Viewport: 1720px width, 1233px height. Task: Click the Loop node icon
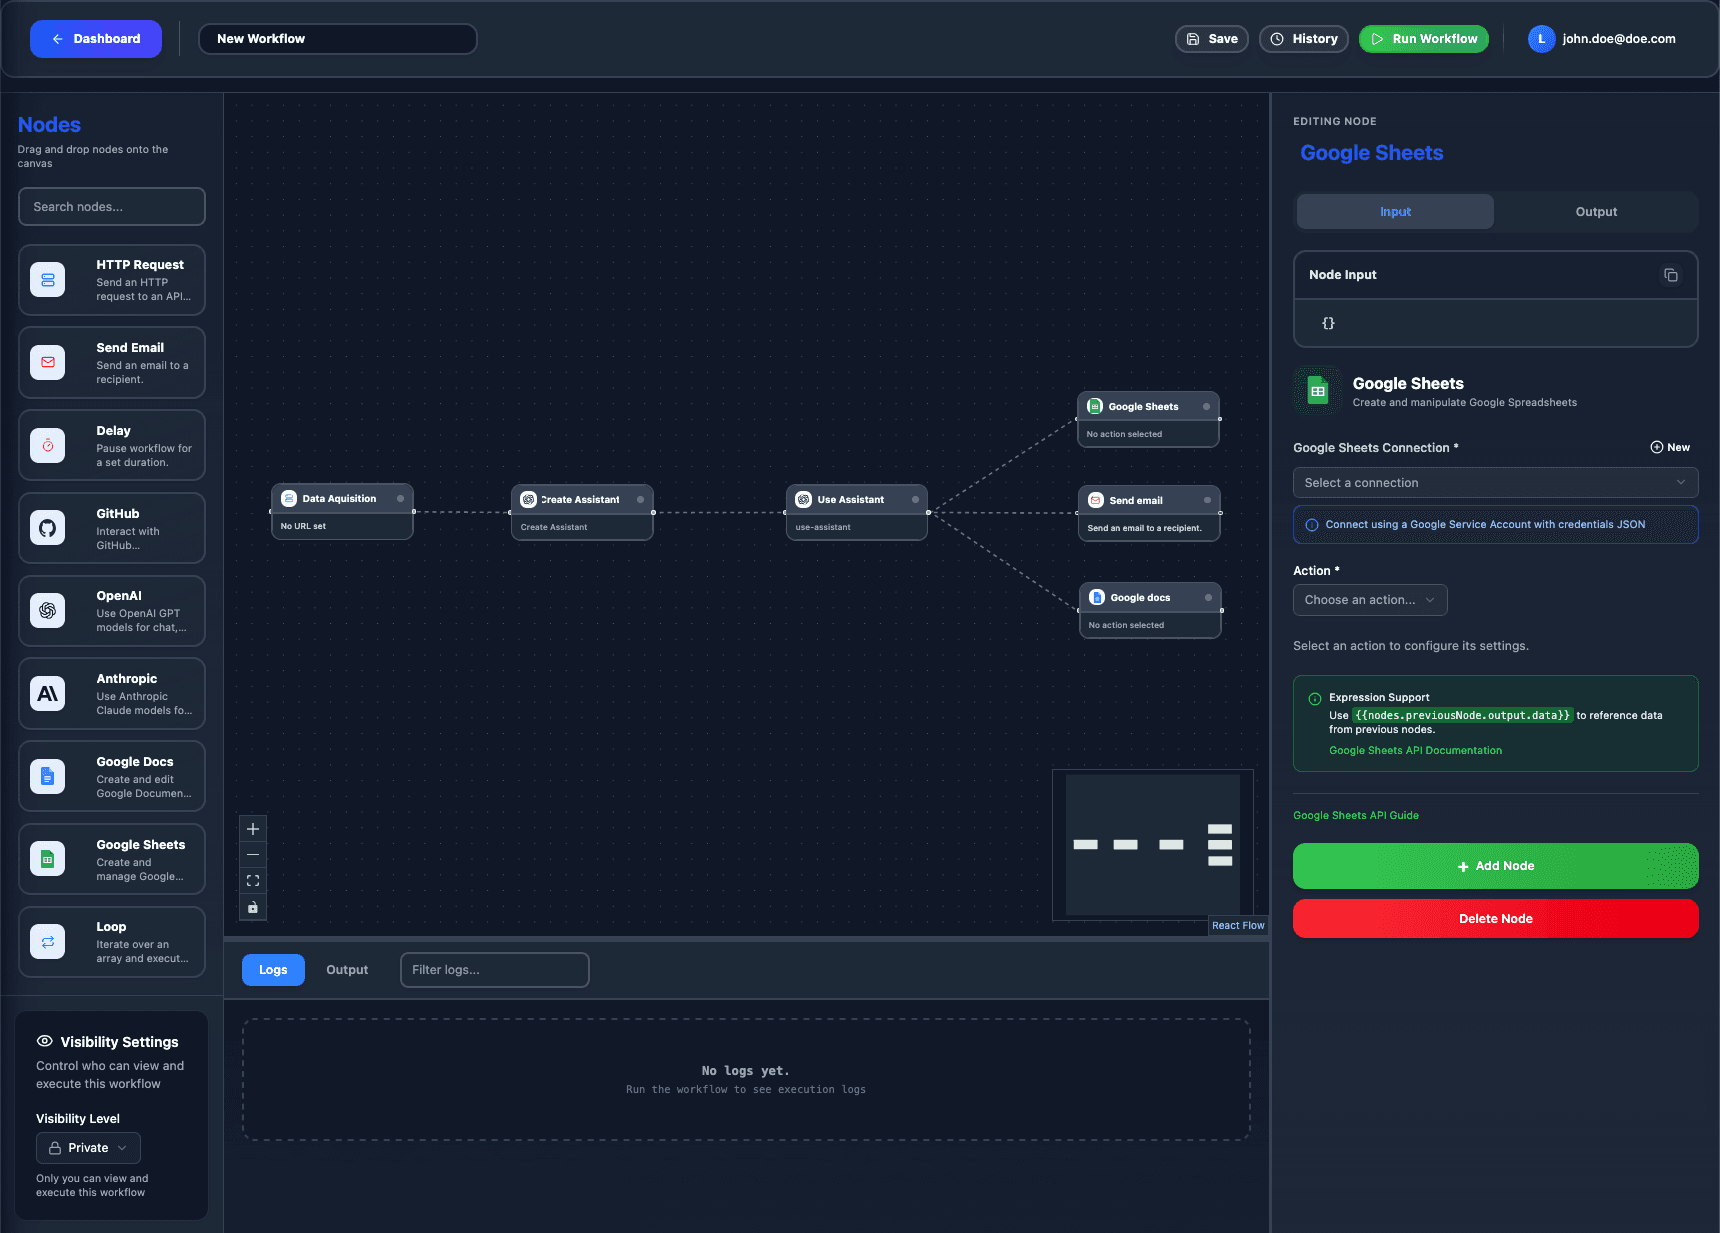pos(47,942)
